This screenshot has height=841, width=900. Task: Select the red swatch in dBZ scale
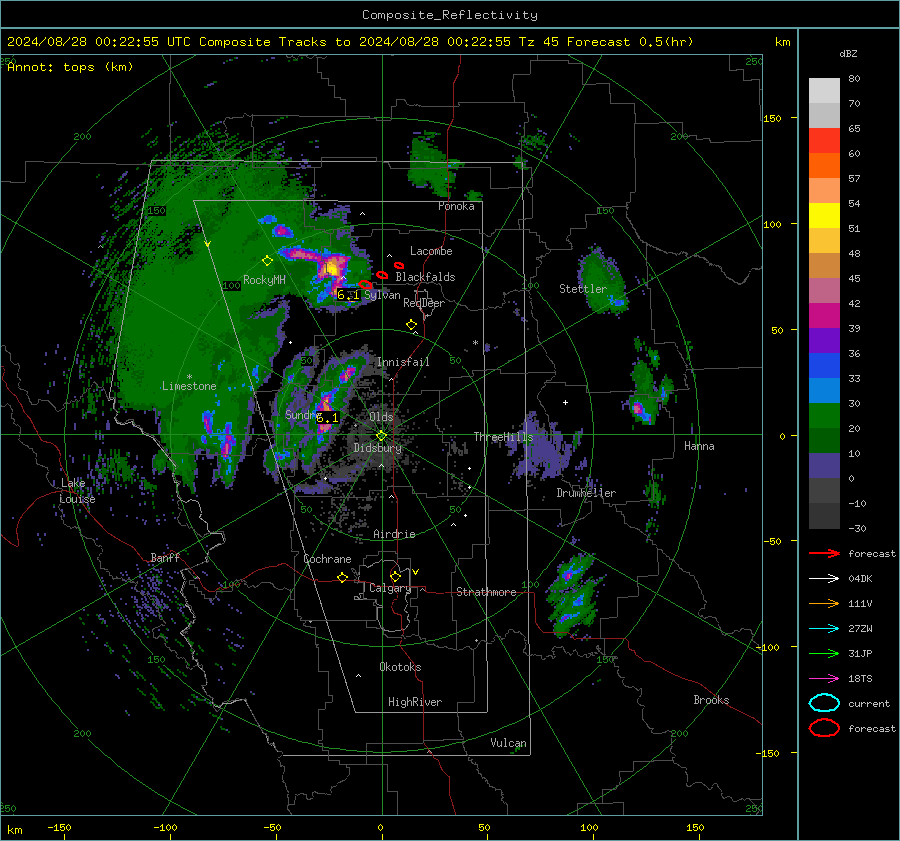point(824,141)
